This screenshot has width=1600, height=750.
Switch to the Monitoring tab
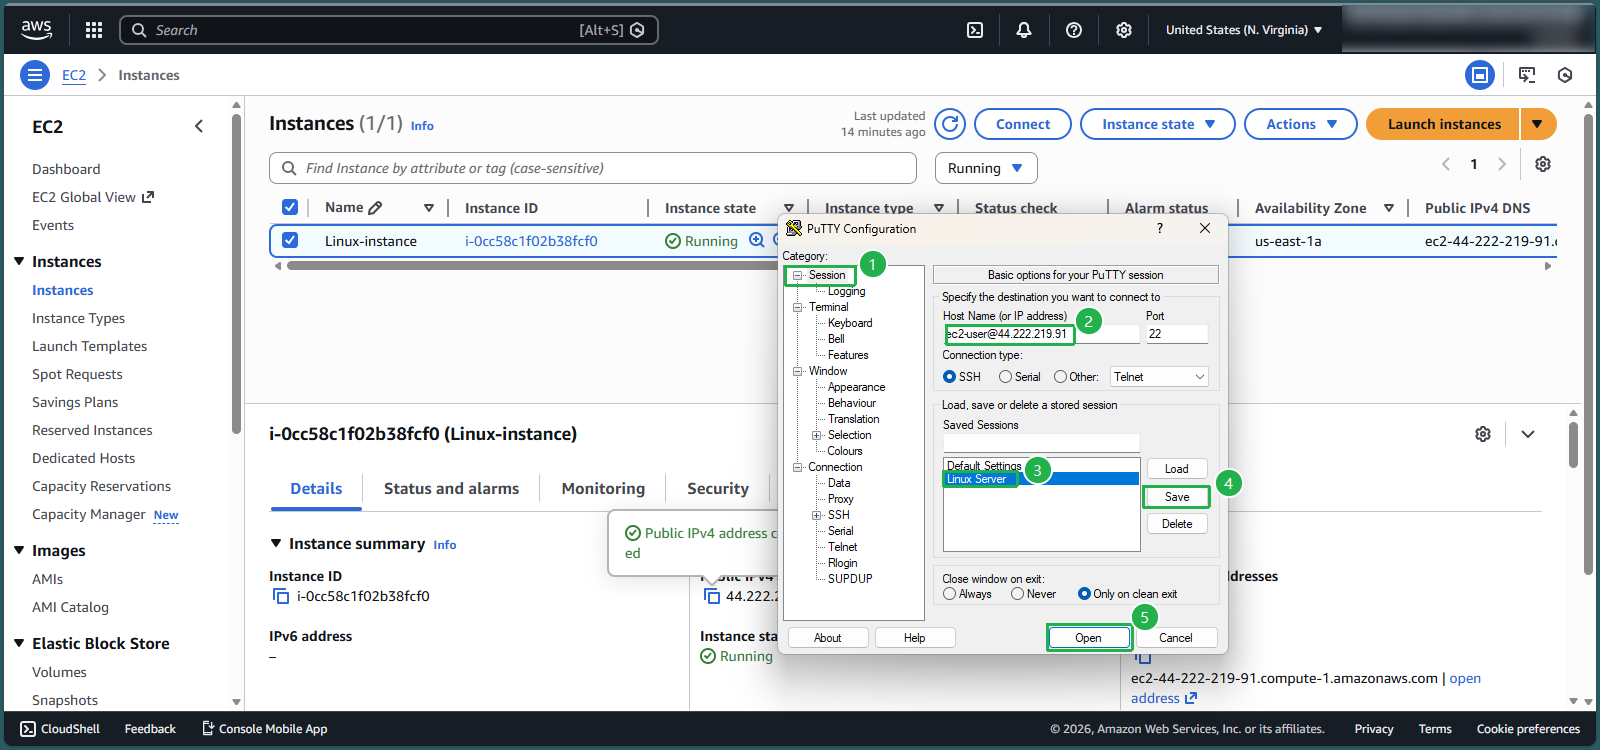tap(603, 488)
